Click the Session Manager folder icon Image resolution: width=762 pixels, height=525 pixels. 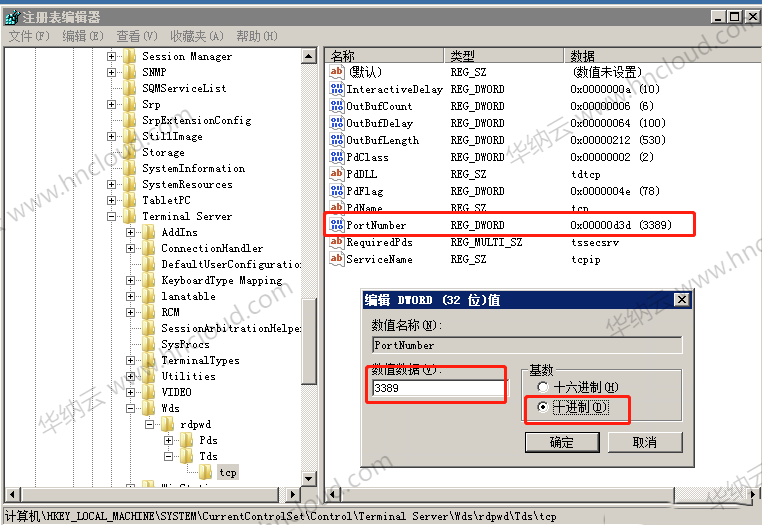tap(130, 56)
